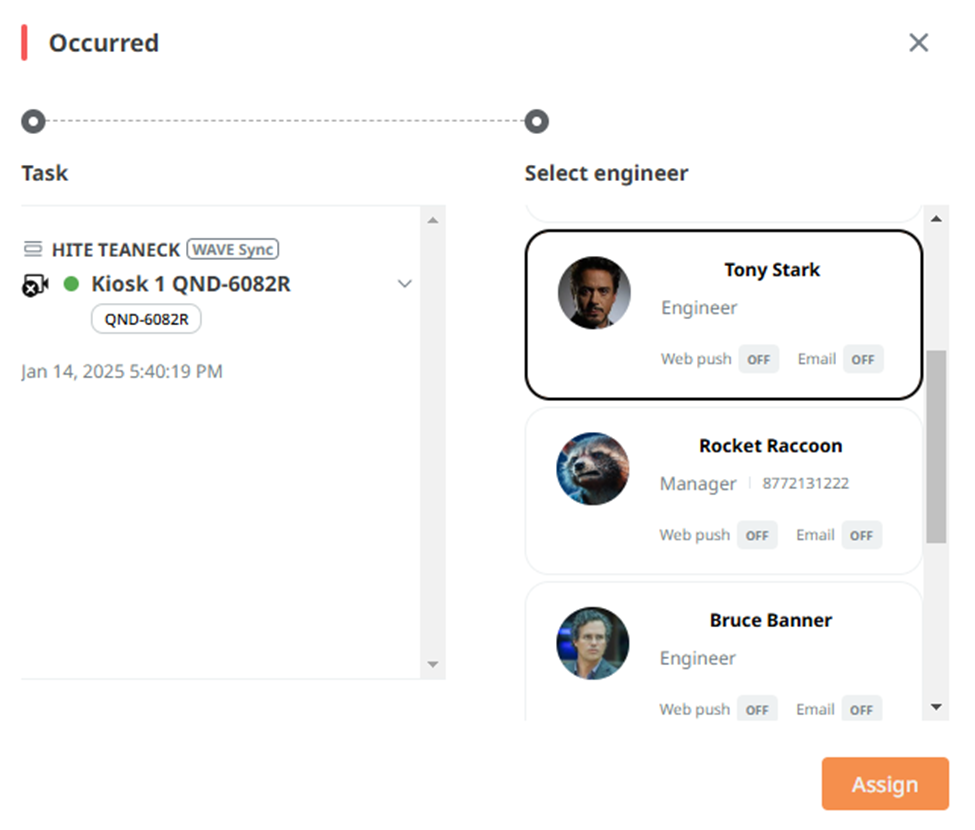
Task: Click the WAVE Sync badge
Action: click(233, 249)
